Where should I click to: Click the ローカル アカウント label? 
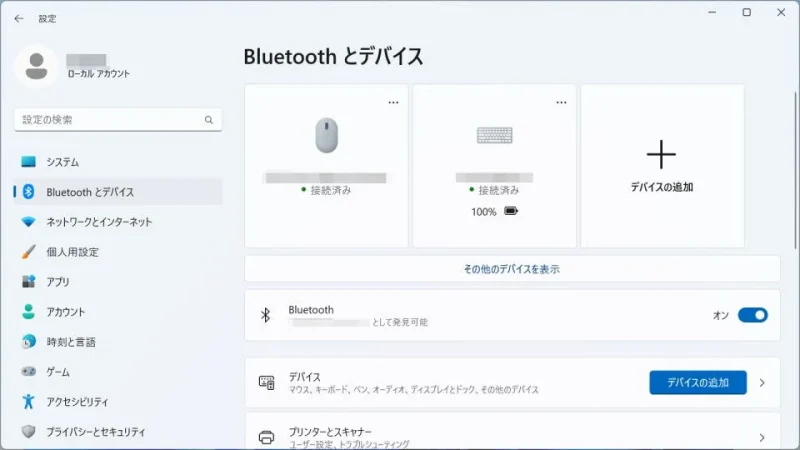coord(99,74)
